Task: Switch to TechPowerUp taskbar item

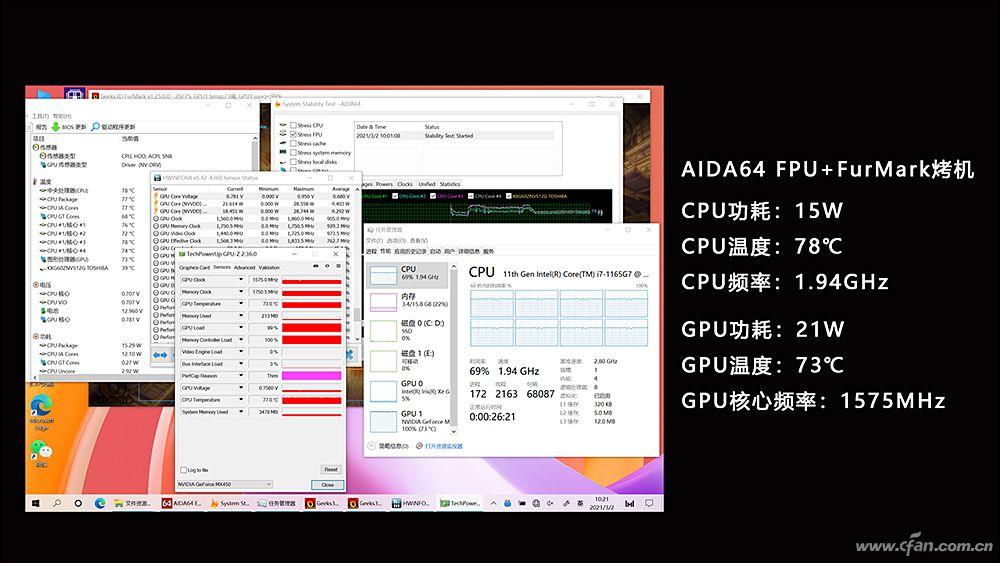Action: [x=460, y=503]
